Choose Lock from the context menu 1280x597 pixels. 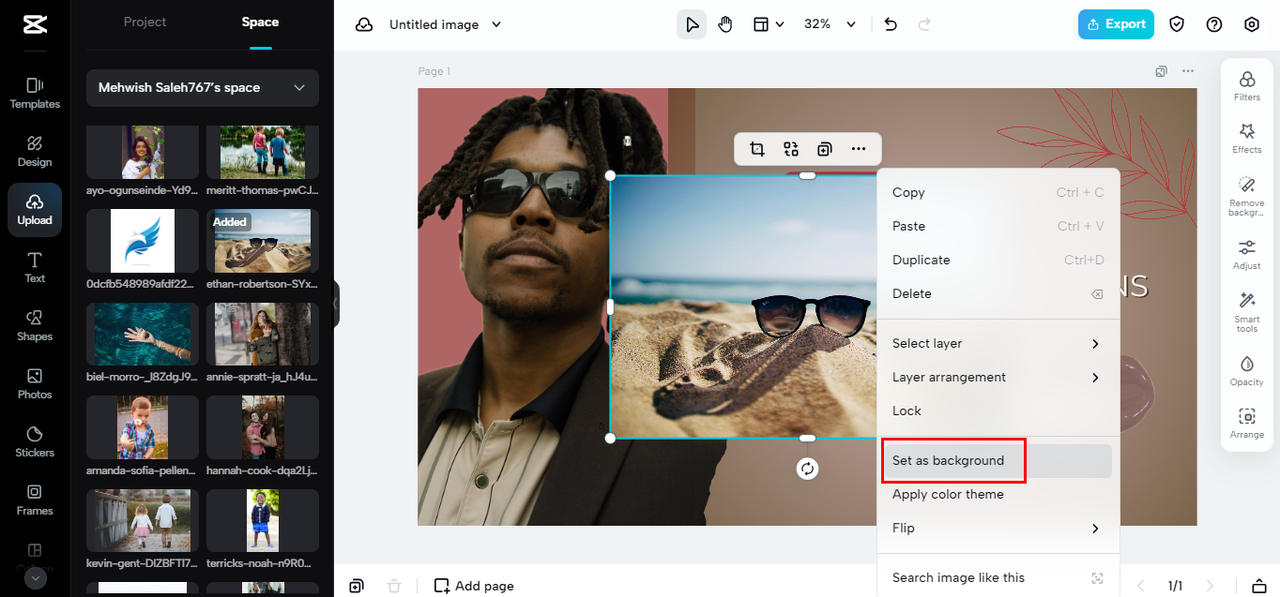coord(997,411)
